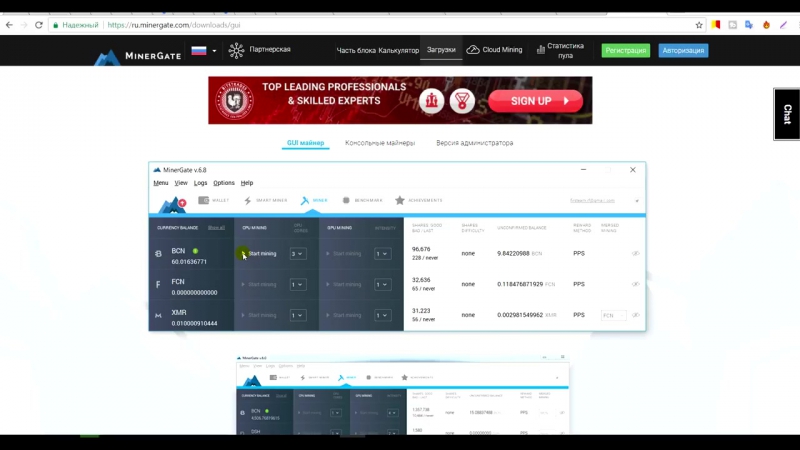Click BCN unconfirmed balance 9.84220988
The width and height of the screenshot is (800, 450).
pyautogui.click(x=513, y=254)
